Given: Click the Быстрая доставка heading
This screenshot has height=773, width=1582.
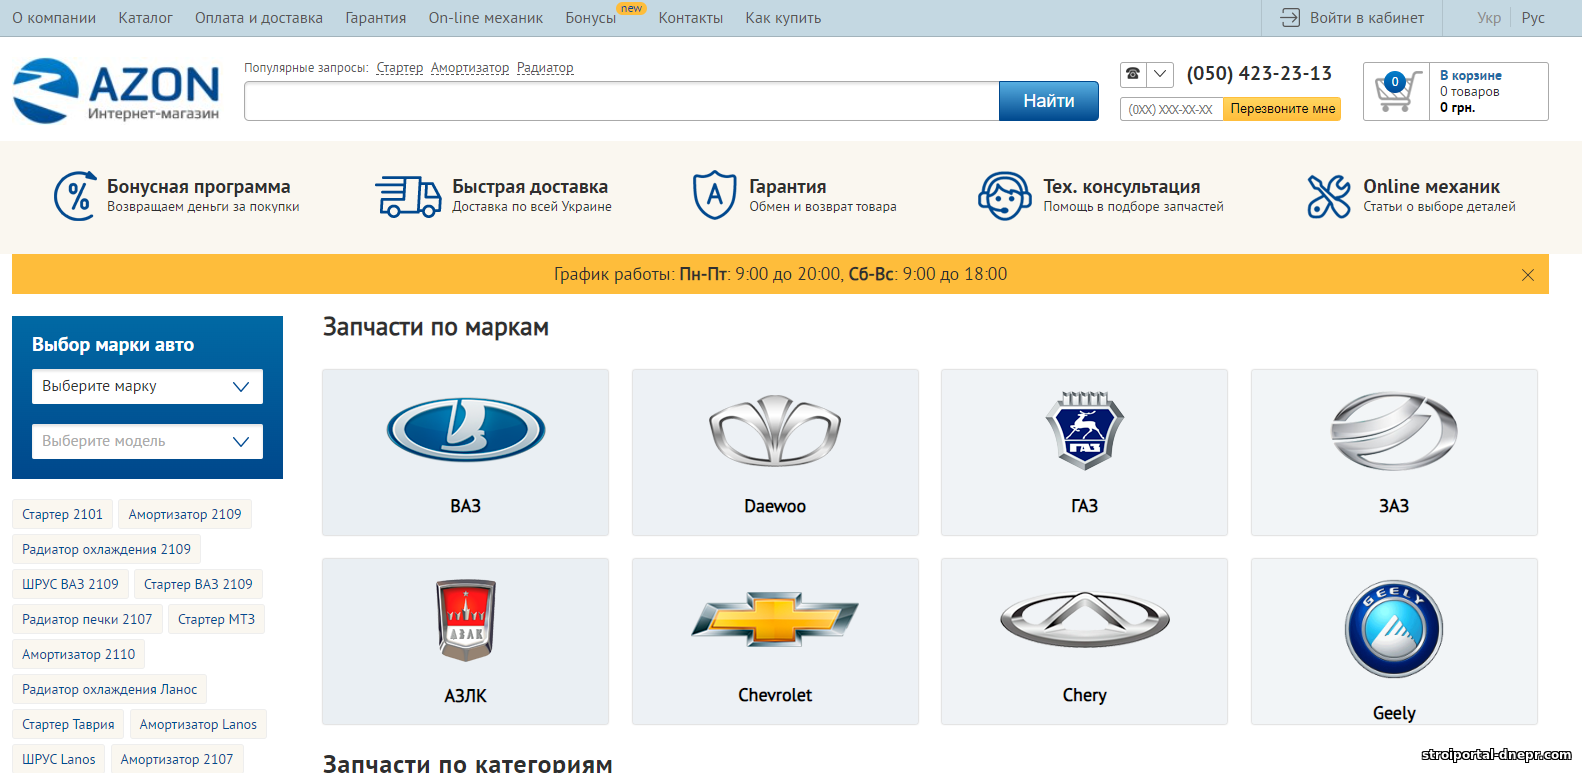Looking at the screenshot, I should click(530, 187).
